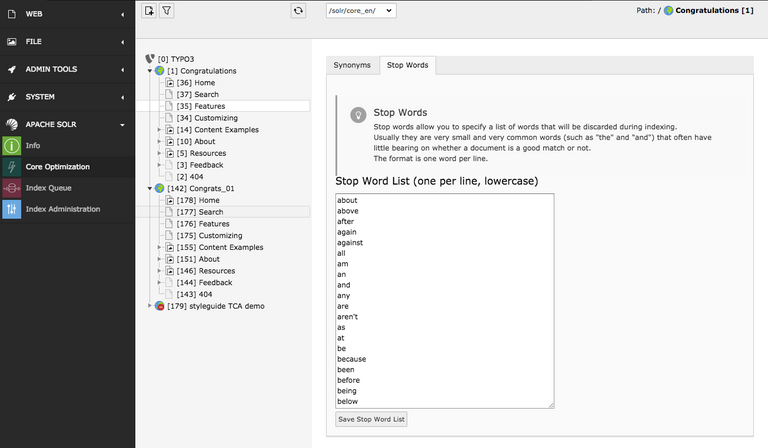Open the Index Queue module icon
The image size is (768, 448).
click(x=11, y=188)
